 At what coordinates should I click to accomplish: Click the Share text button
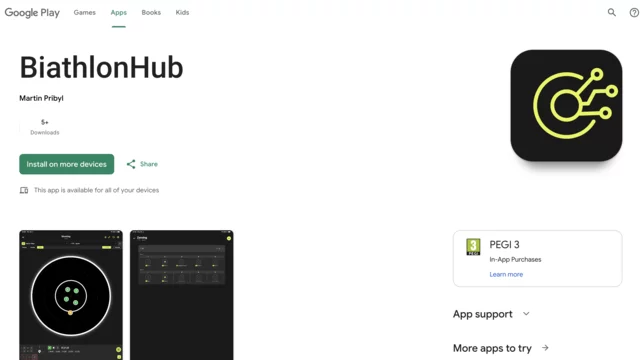coord(149,164)
